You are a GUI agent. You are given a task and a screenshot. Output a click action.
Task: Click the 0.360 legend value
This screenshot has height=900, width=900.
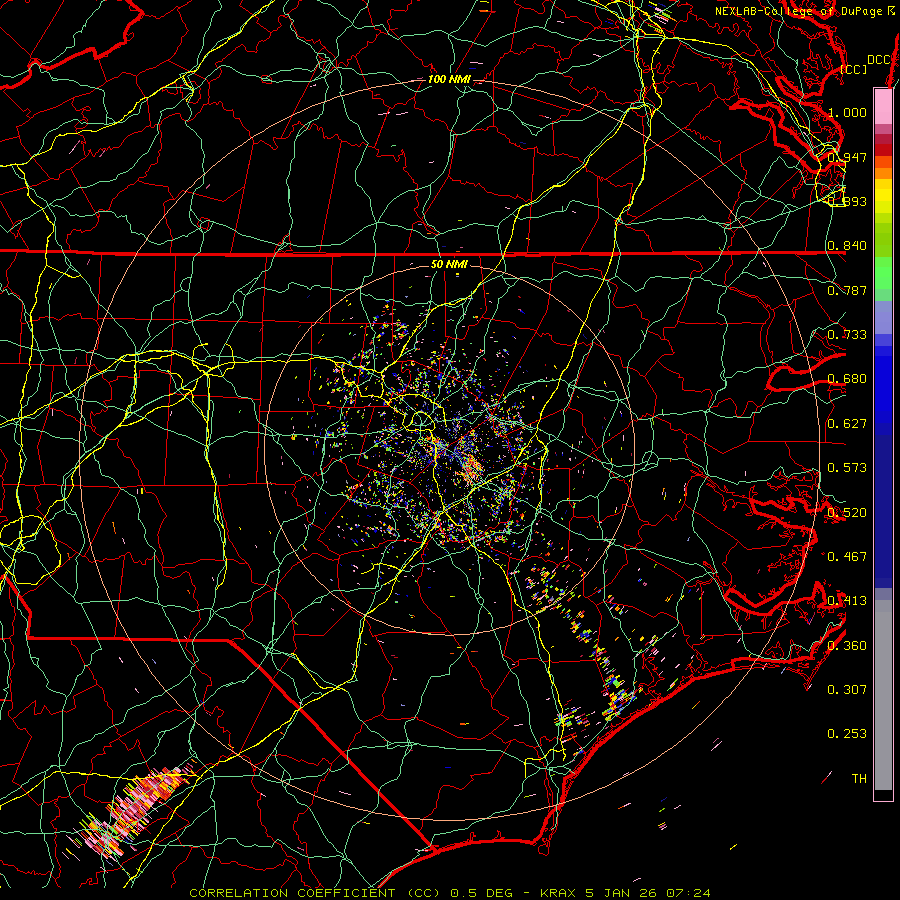[847, 646]
